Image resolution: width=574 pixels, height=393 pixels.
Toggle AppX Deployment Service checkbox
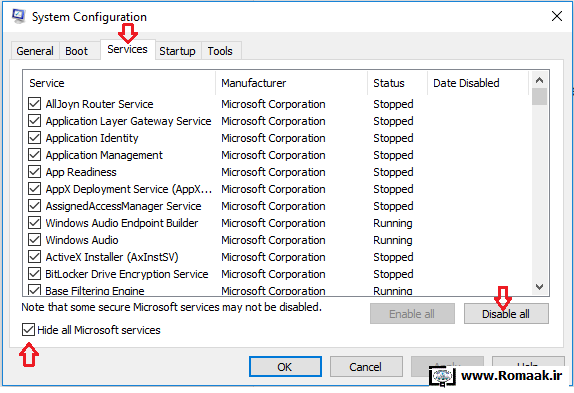[x=34, y=189]
